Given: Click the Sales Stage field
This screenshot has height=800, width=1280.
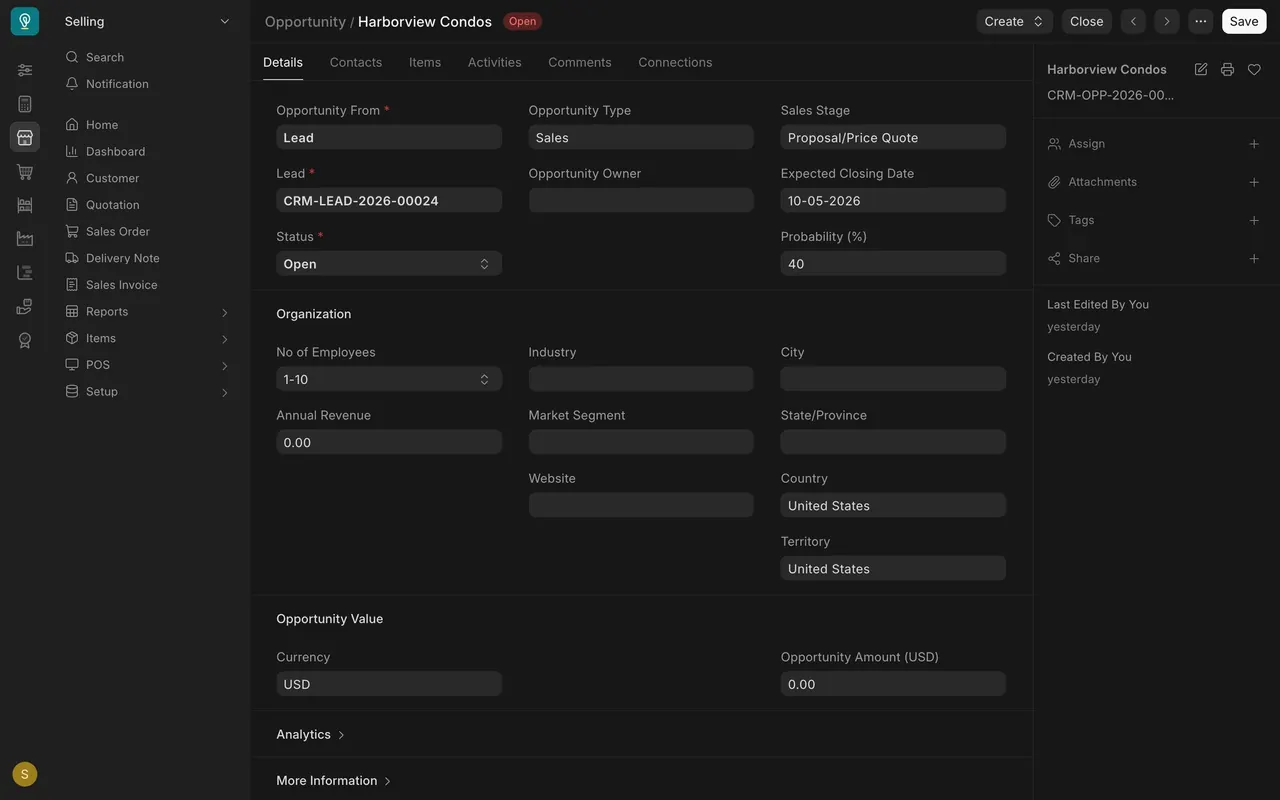Looking at the screenshot, I should tap(893, 138).
